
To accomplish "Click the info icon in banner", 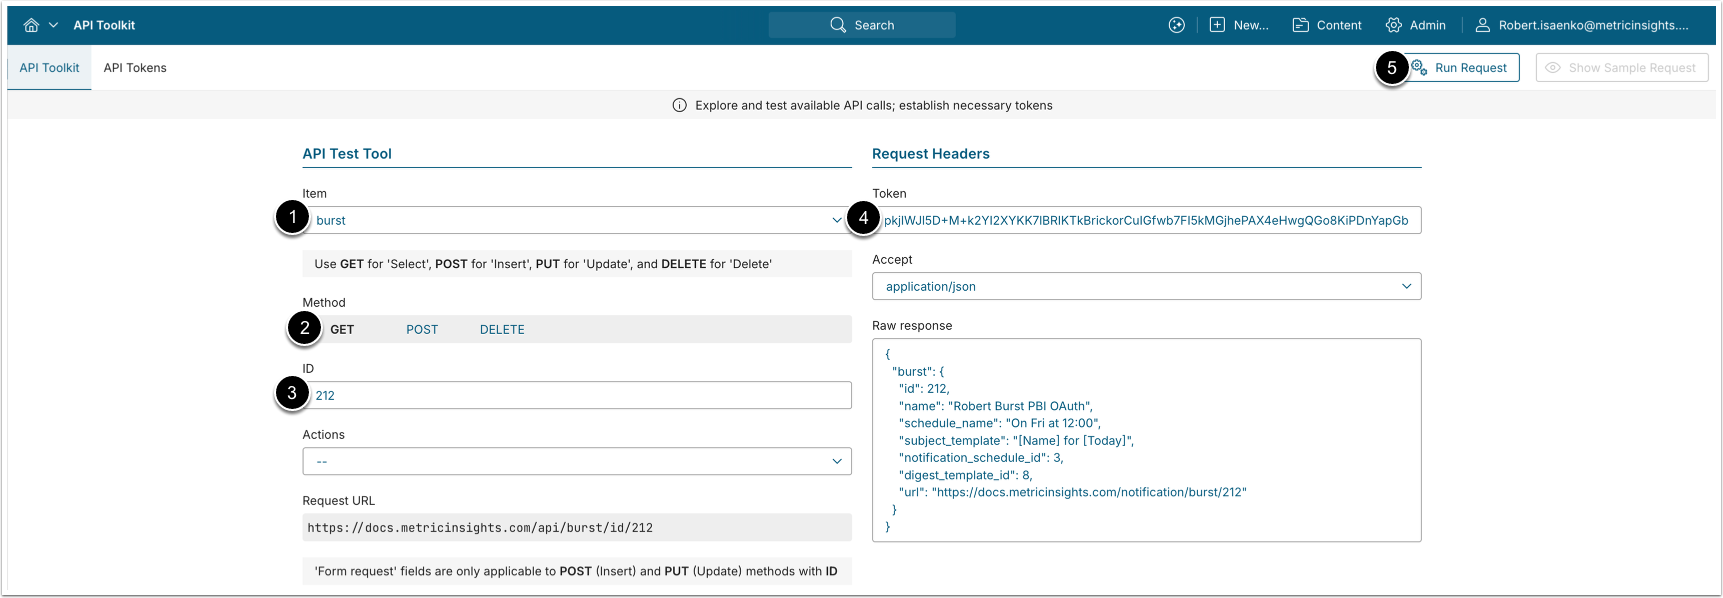I will pyautogui.click(x=680, y=105).
